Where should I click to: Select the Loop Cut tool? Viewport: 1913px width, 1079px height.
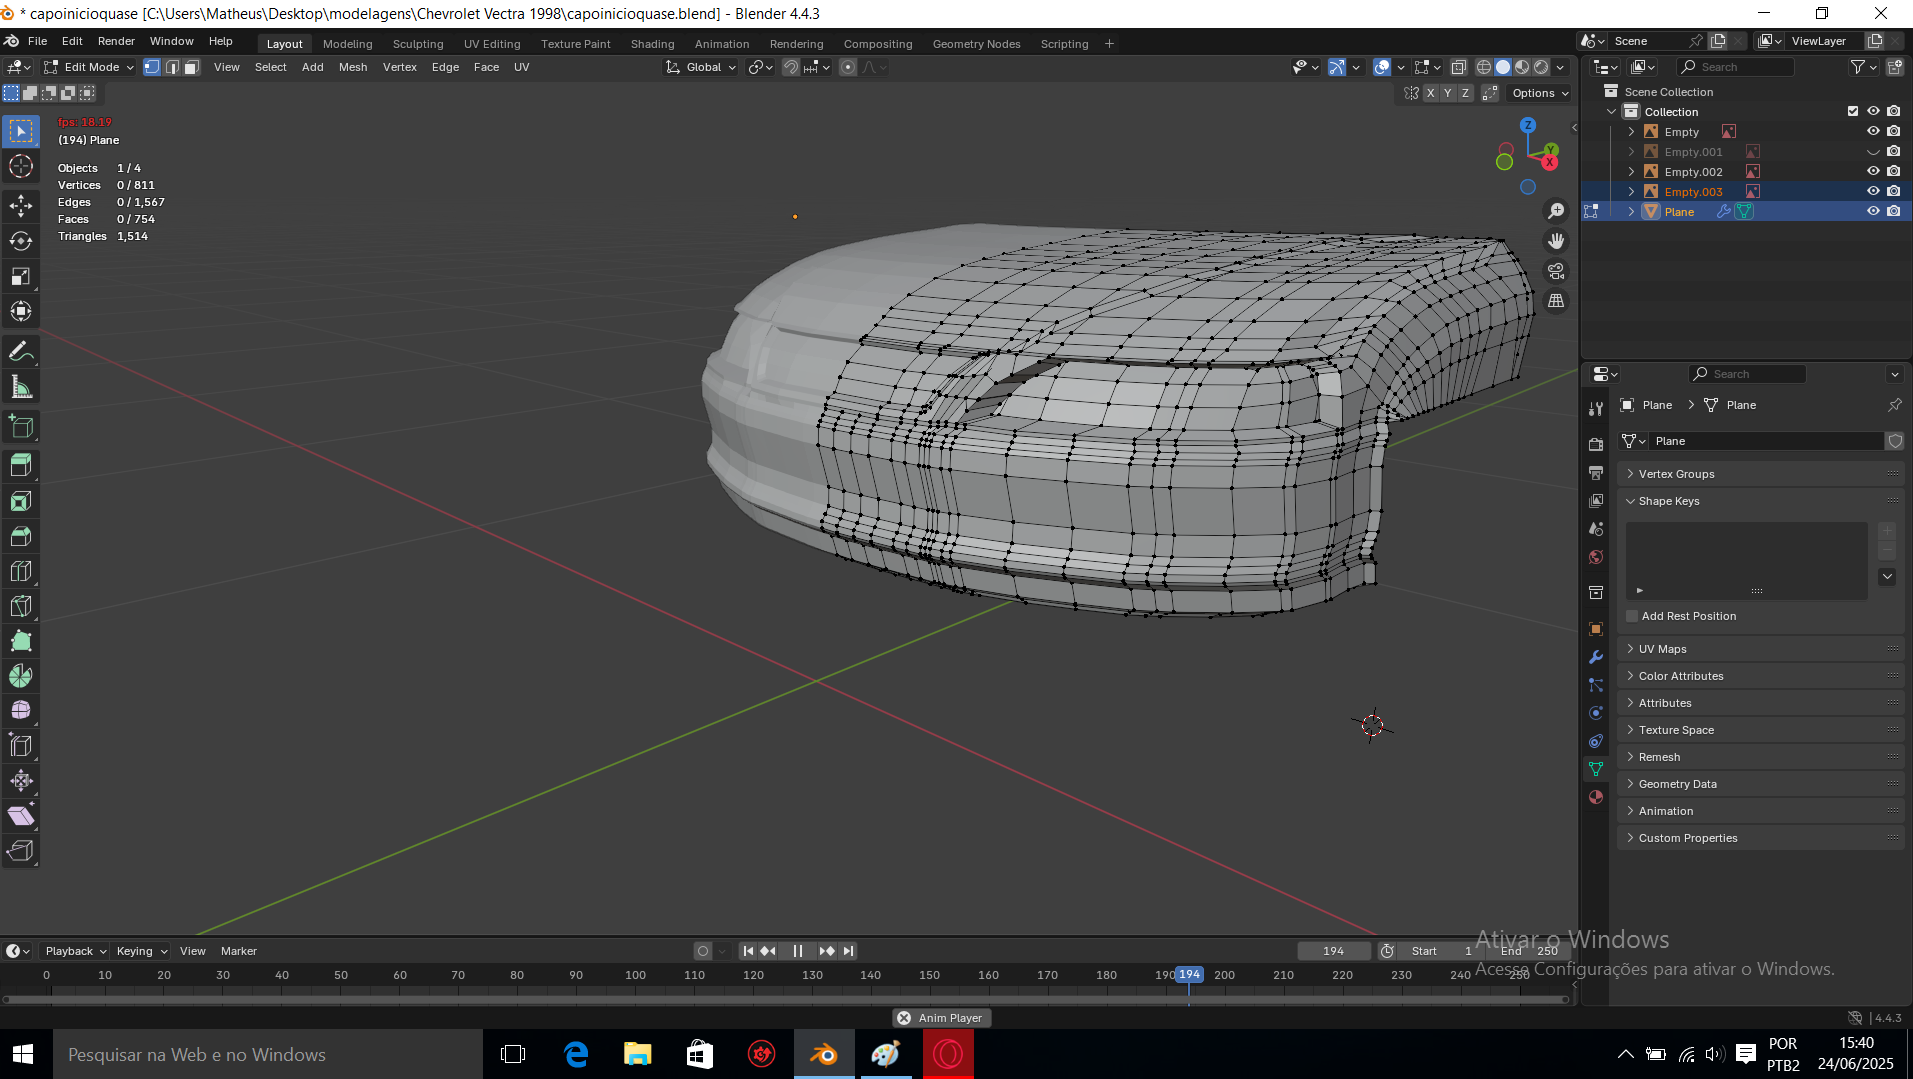[21, 571]
